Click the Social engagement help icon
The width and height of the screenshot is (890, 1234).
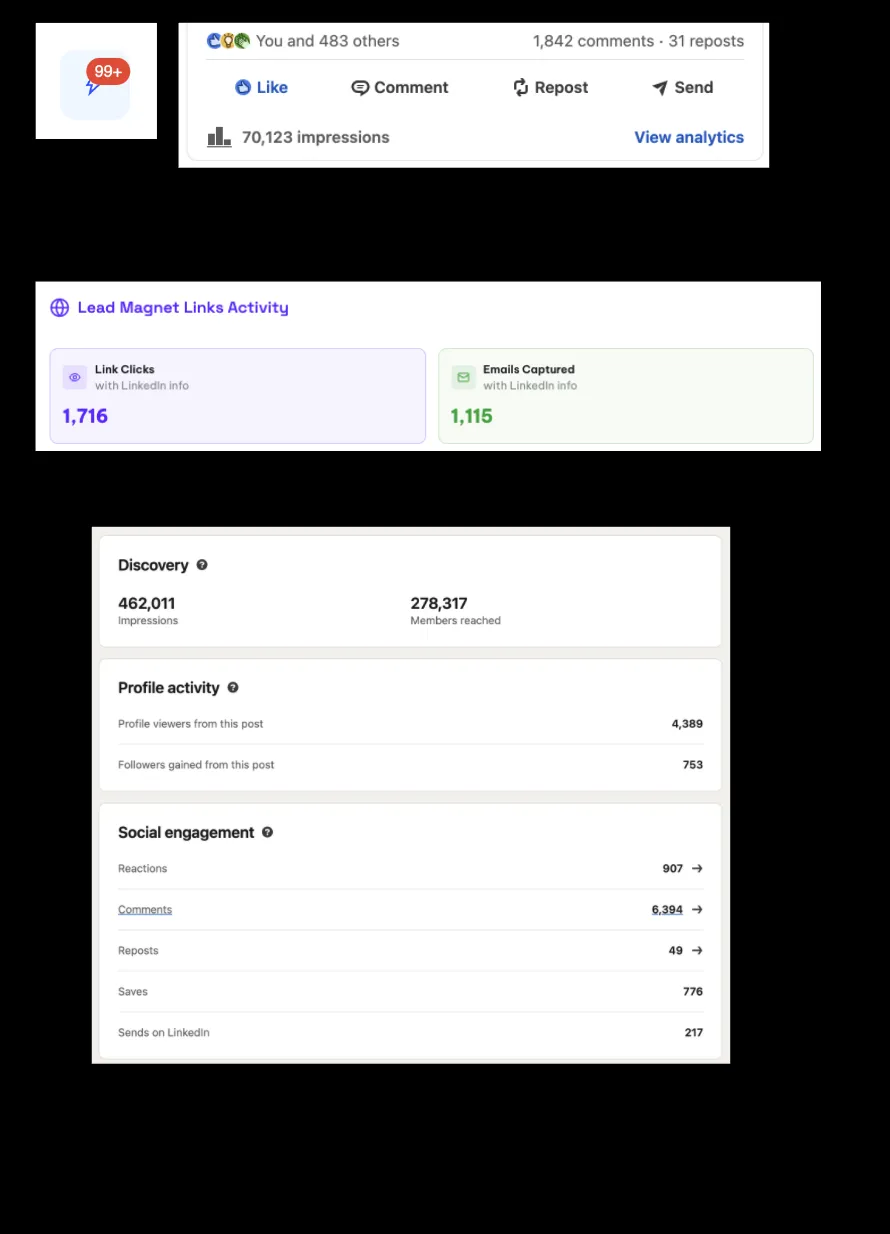click(267, 832)
